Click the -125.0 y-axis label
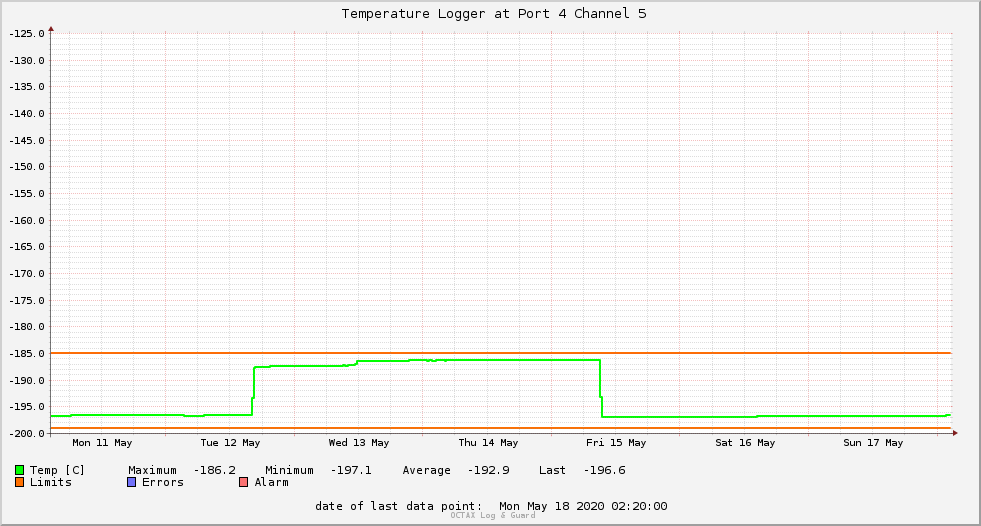 tap(27, 34)
